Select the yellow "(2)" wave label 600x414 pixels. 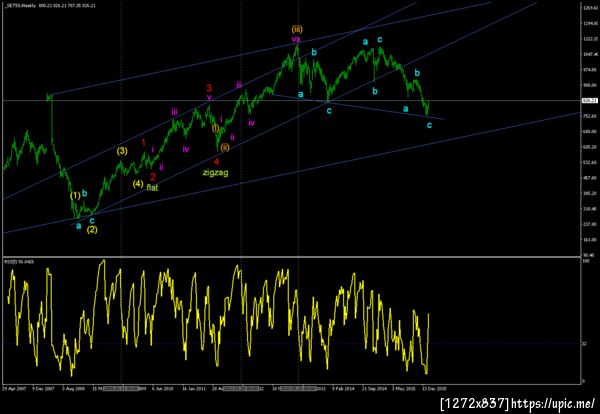92,230
